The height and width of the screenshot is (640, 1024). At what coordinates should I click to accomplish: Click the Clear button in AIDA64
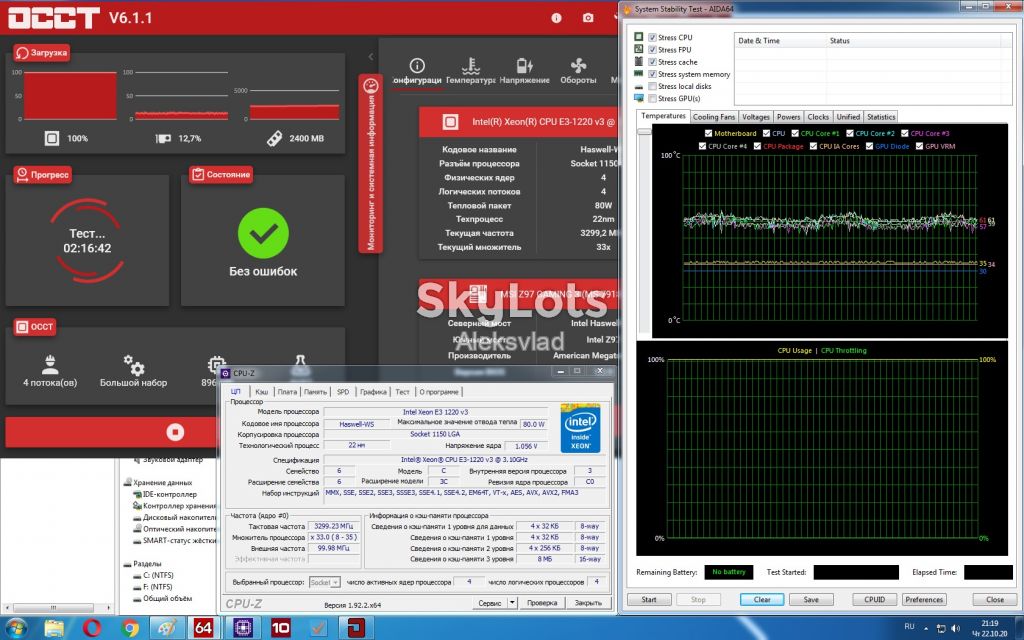click(x=762, y=600)
